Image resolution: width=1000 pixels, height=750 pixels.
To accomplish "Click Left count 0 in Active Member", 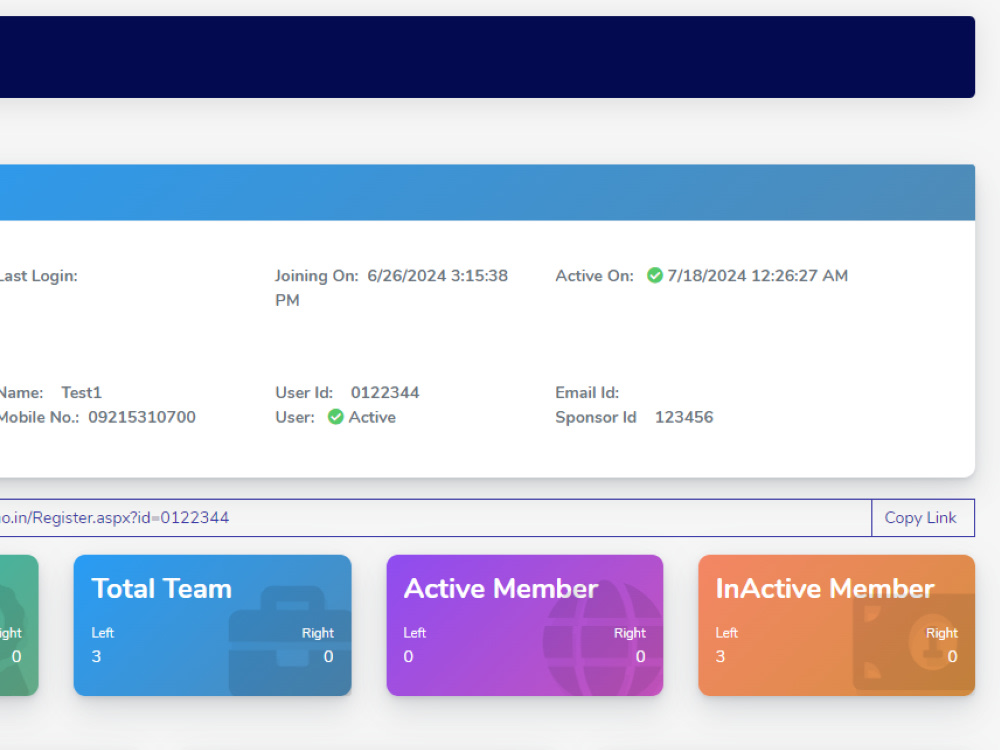I will pos(408,657).
